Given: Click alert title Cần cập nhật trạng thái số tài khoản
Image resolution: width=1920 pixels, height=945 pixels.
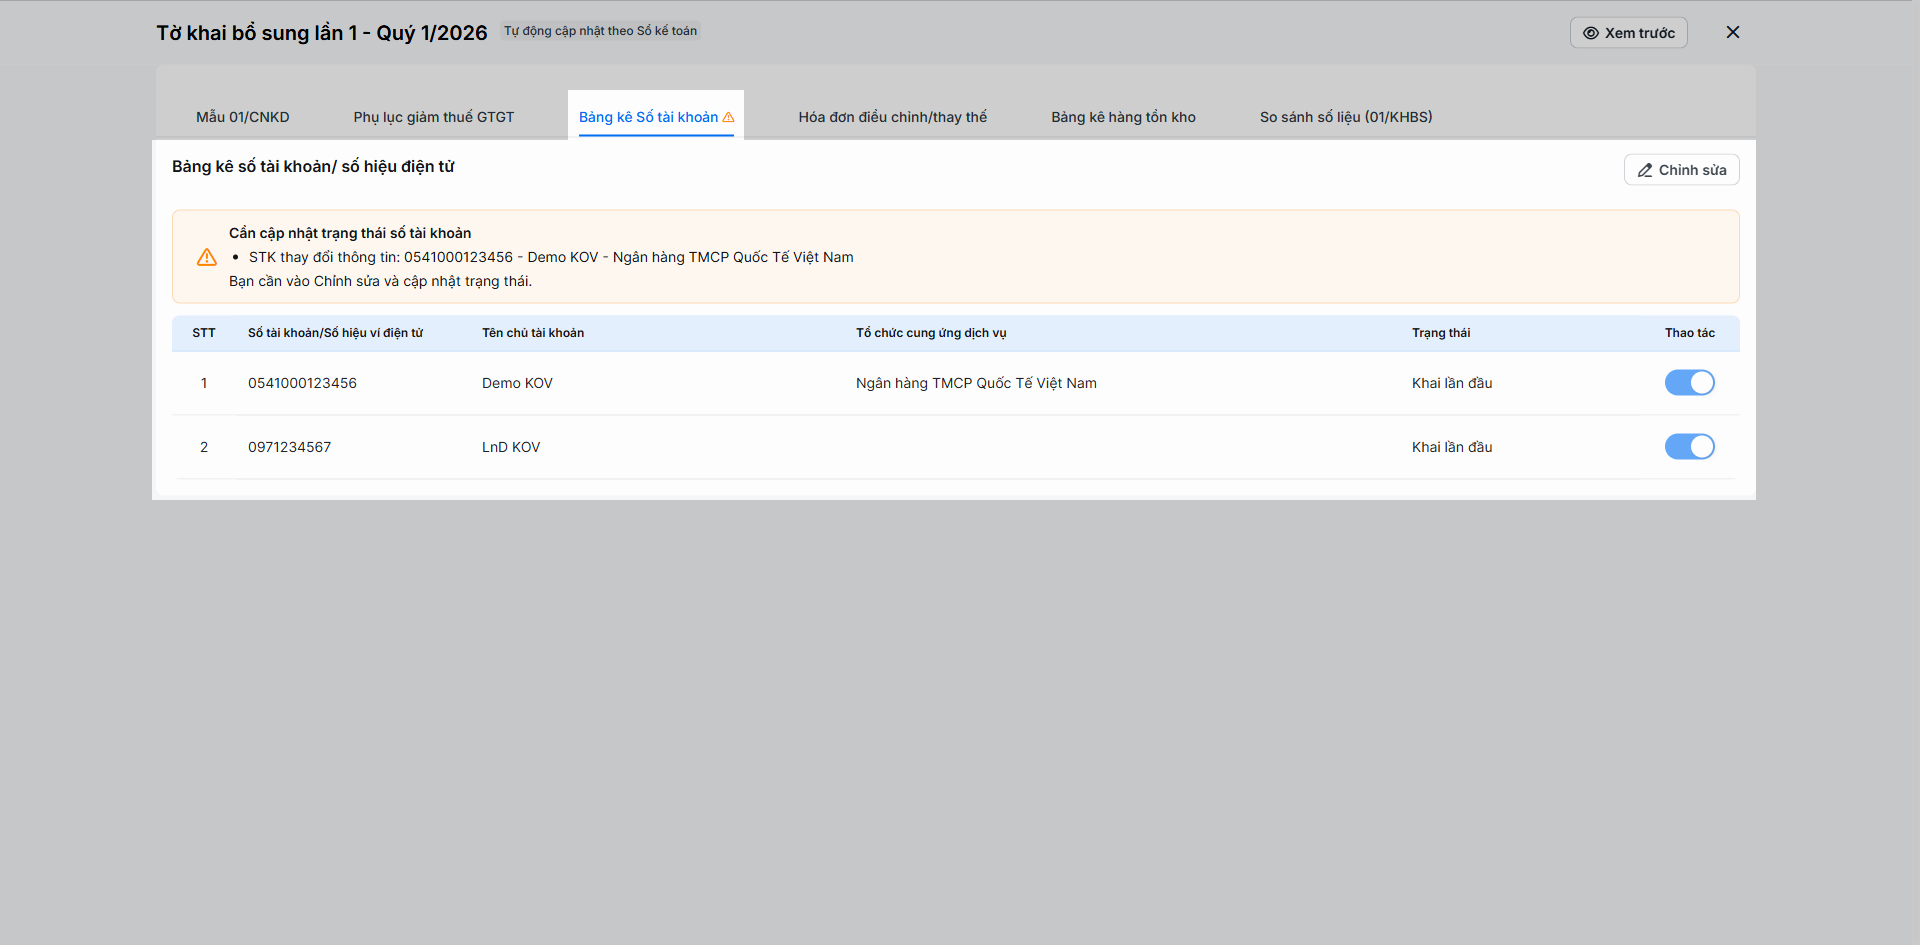Looking at the screenshot, I should (350, 233).
